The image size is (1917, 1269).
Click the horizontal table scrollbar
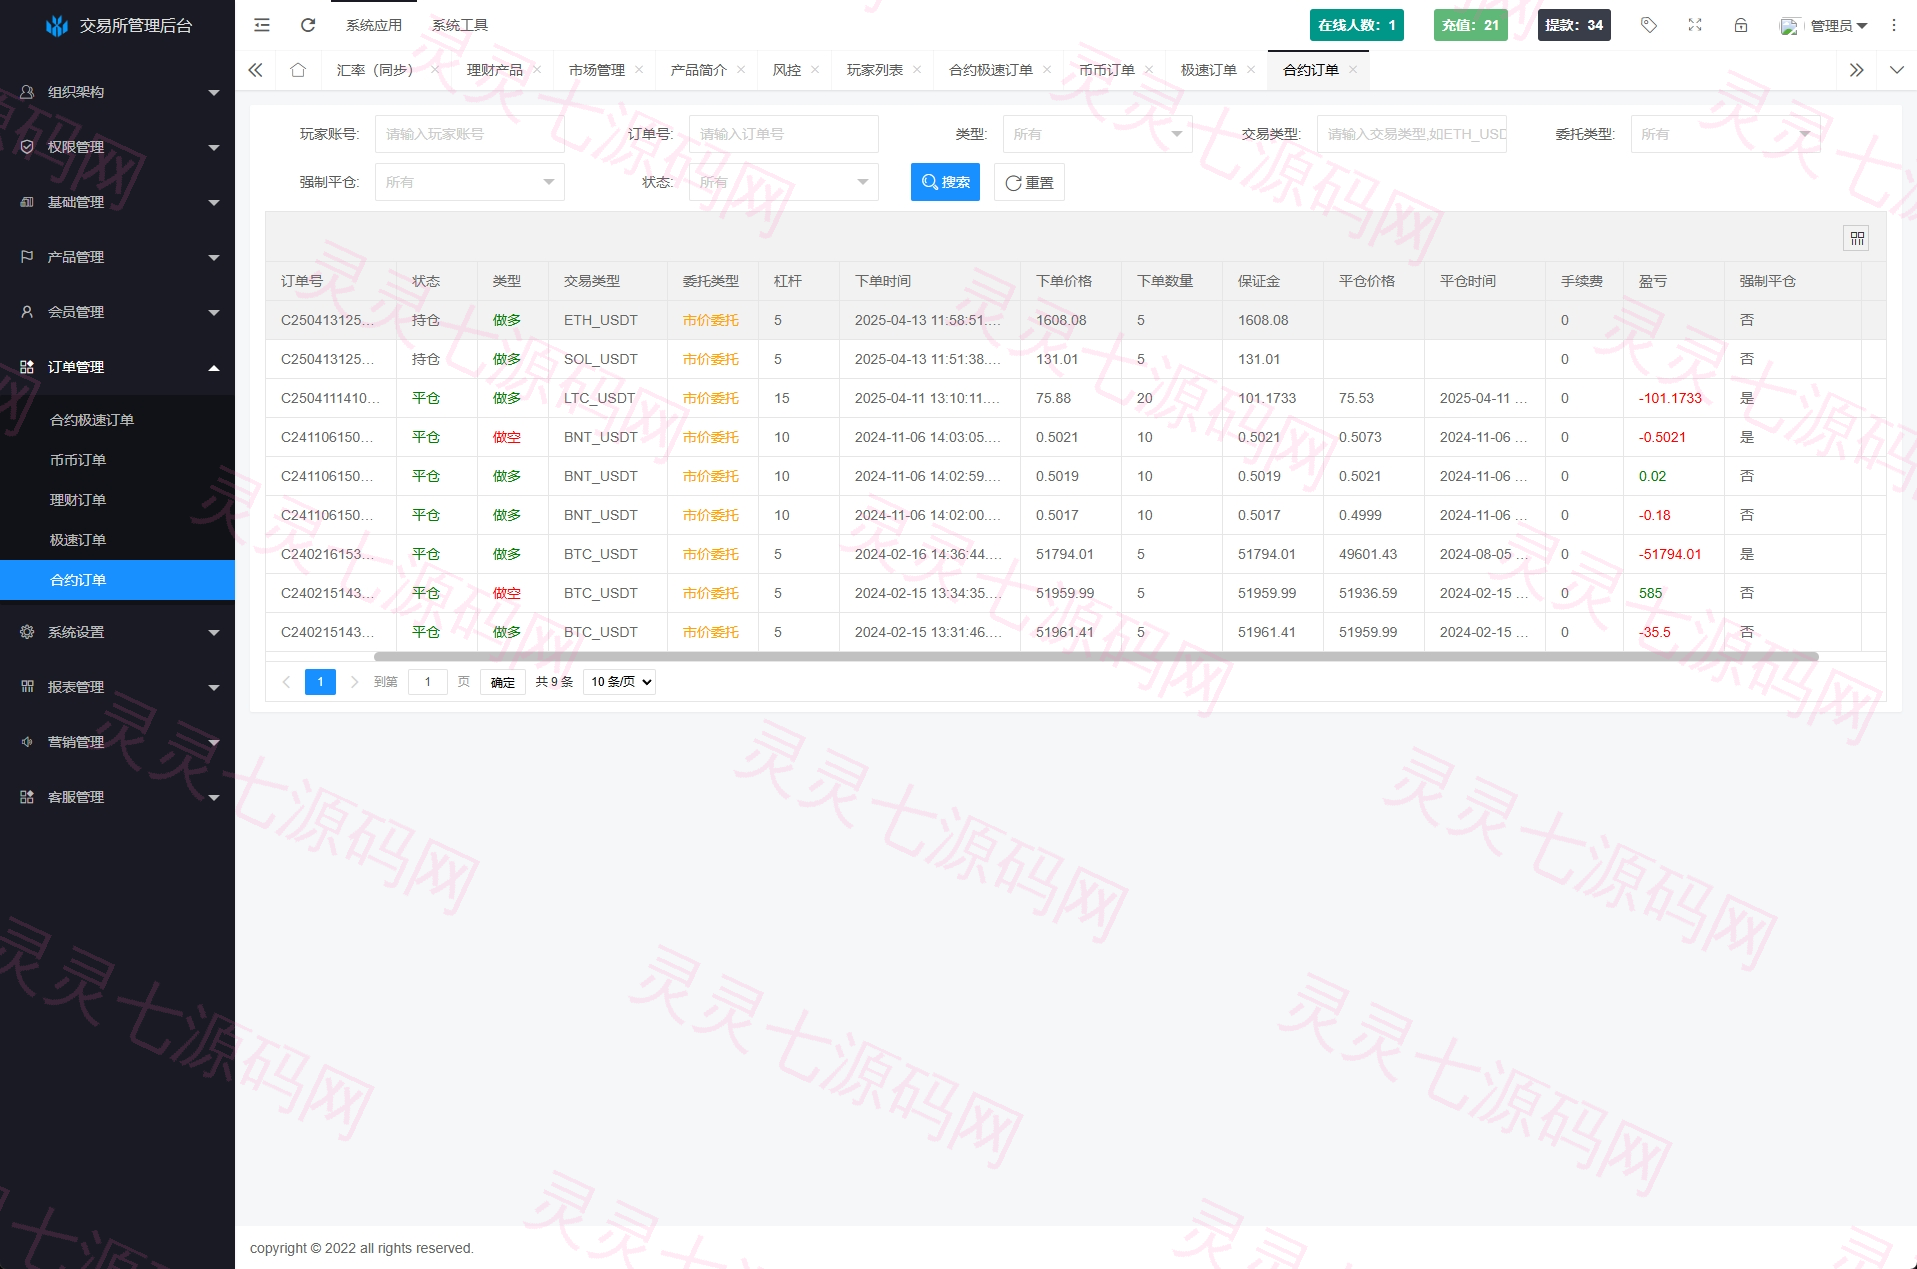coord(1096,657)
